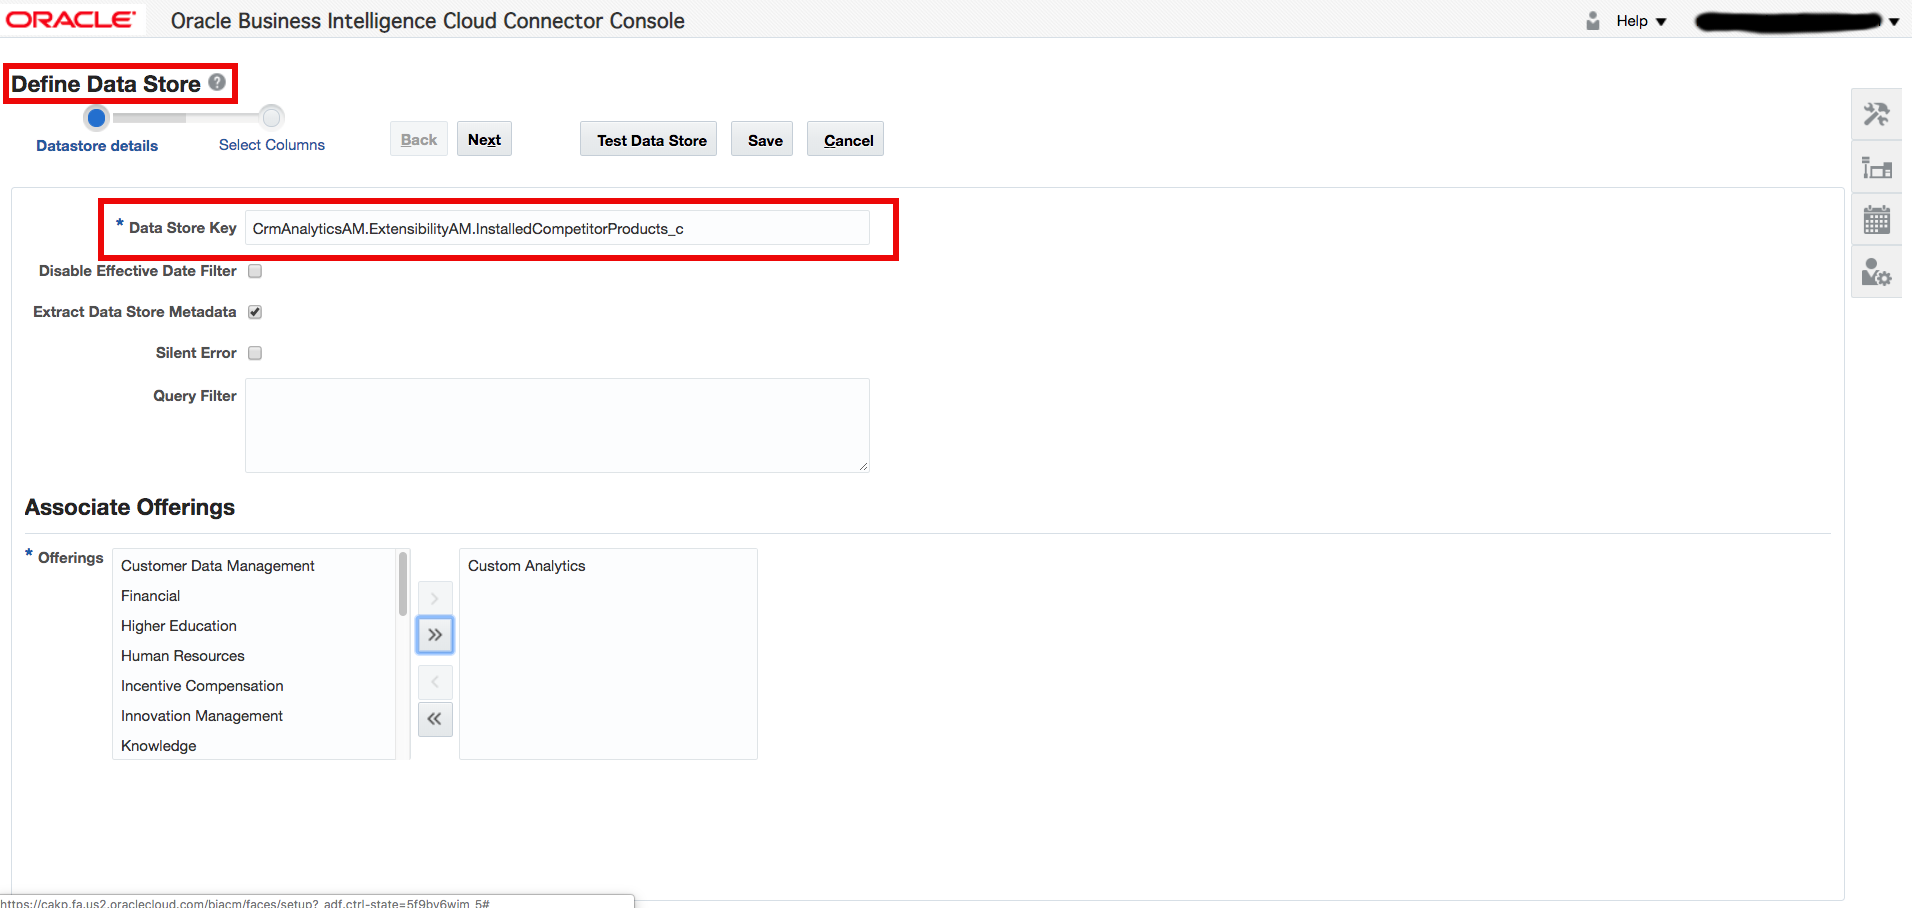Select the Financial offering
Screen dimensions: 1912x908
coord(151,596)
